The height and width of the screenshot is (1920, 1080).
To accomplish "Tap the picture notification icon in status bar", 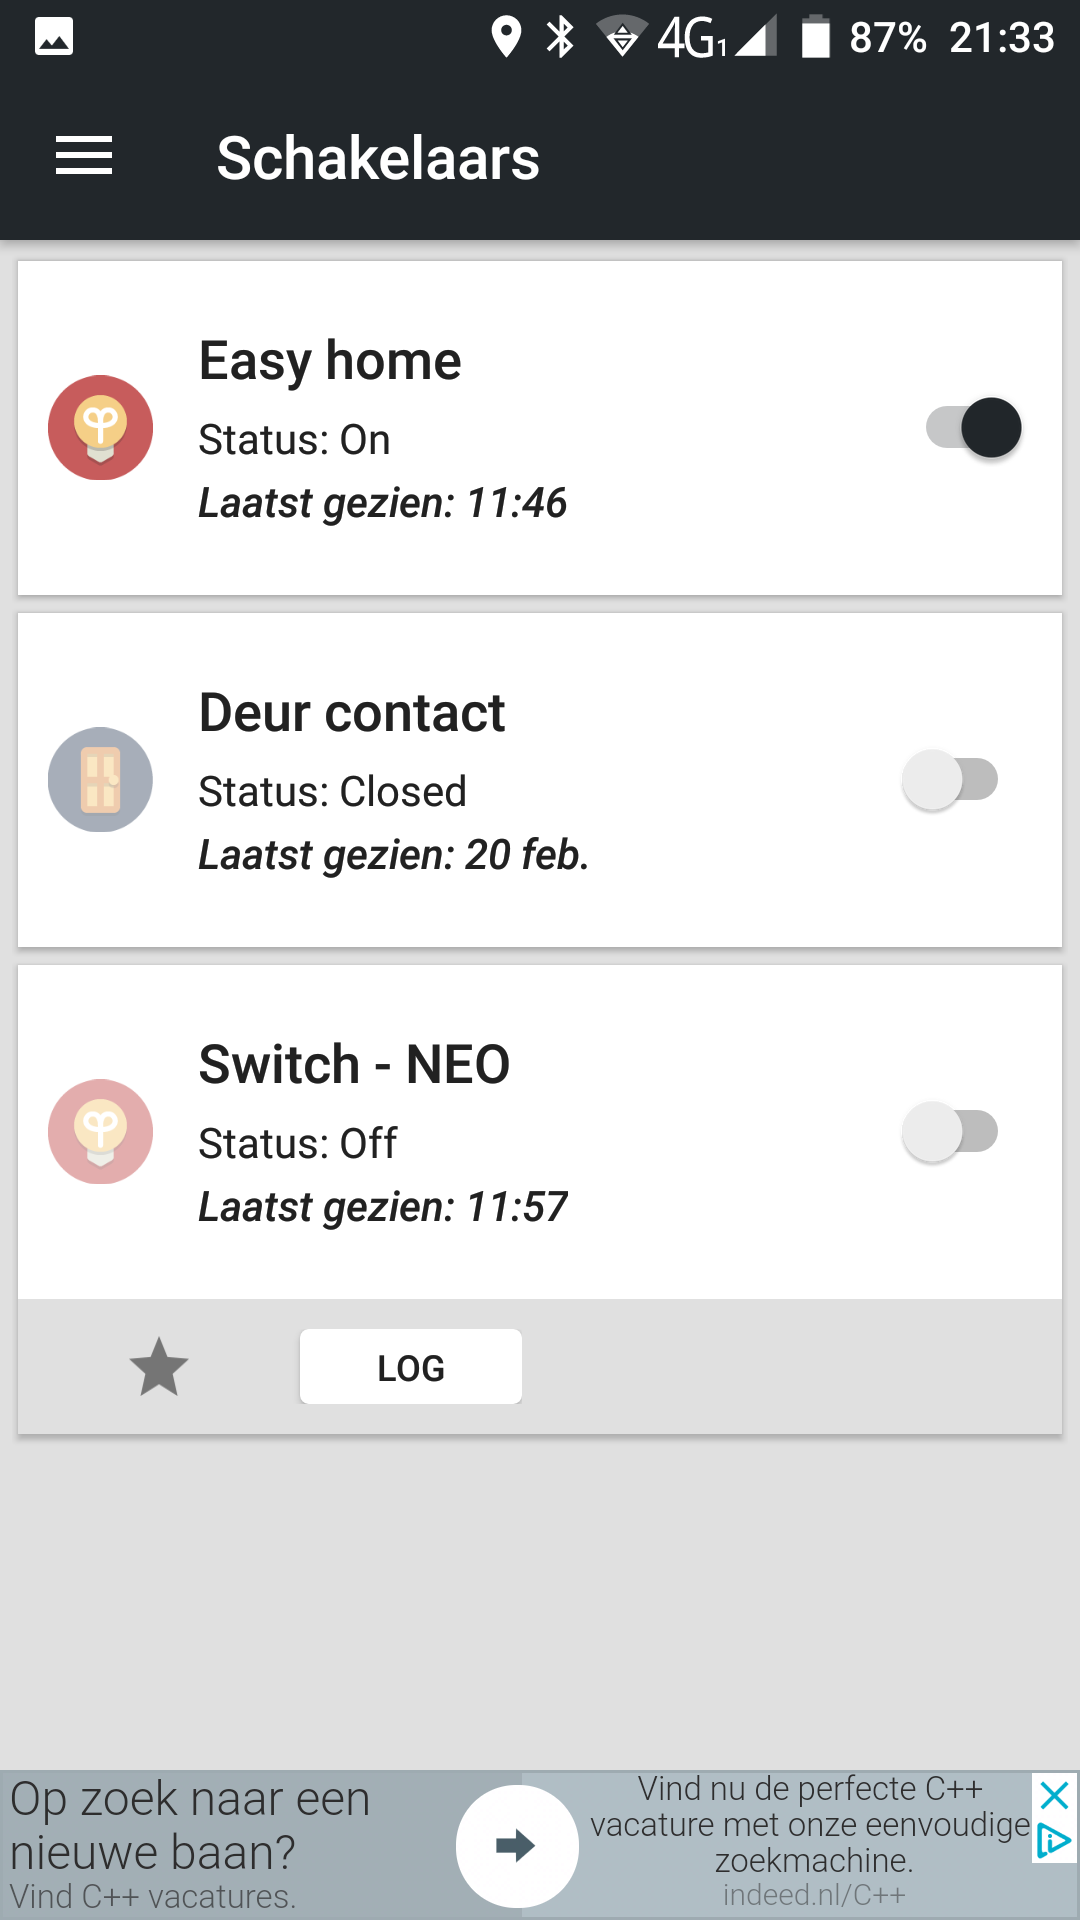I will click(54, 37).
